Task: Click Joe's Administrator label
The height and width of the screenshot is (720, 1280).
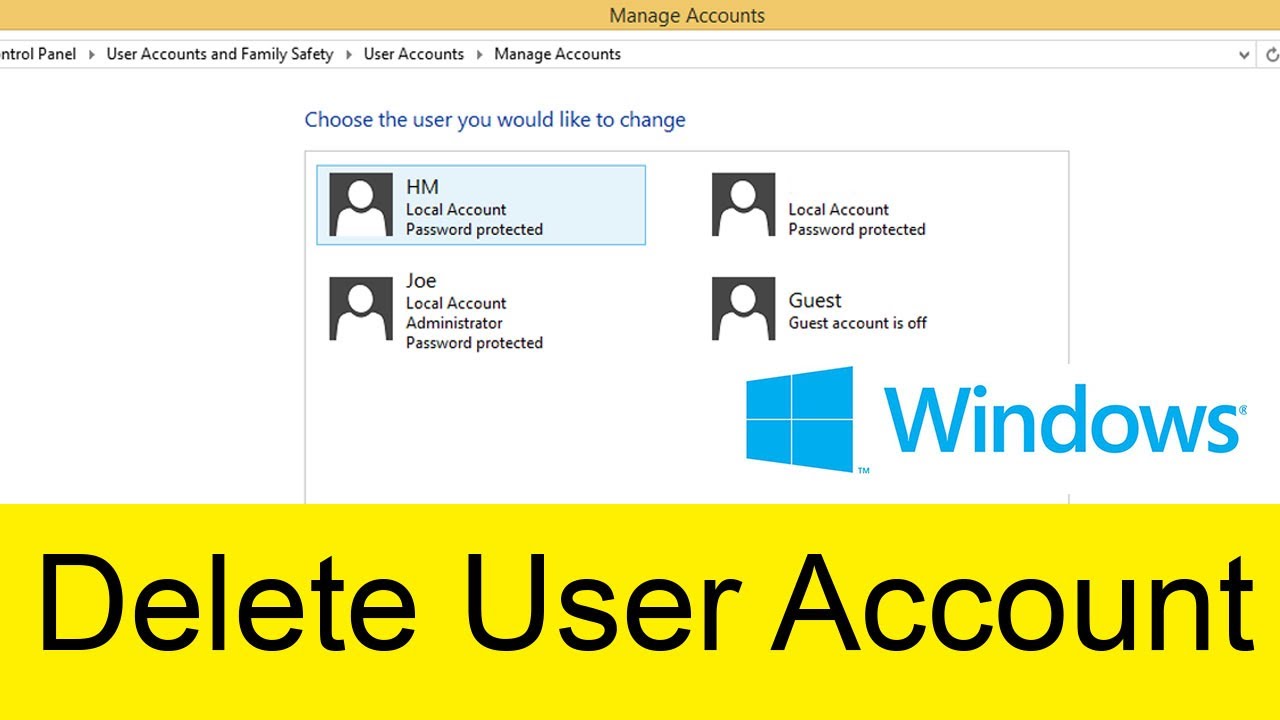Action: (x=454, y=323)
